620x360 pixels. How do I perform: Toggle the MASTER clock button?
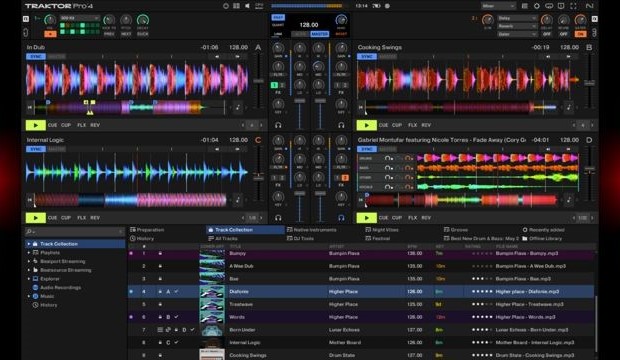pyautogui.click(x=319, y=34)
